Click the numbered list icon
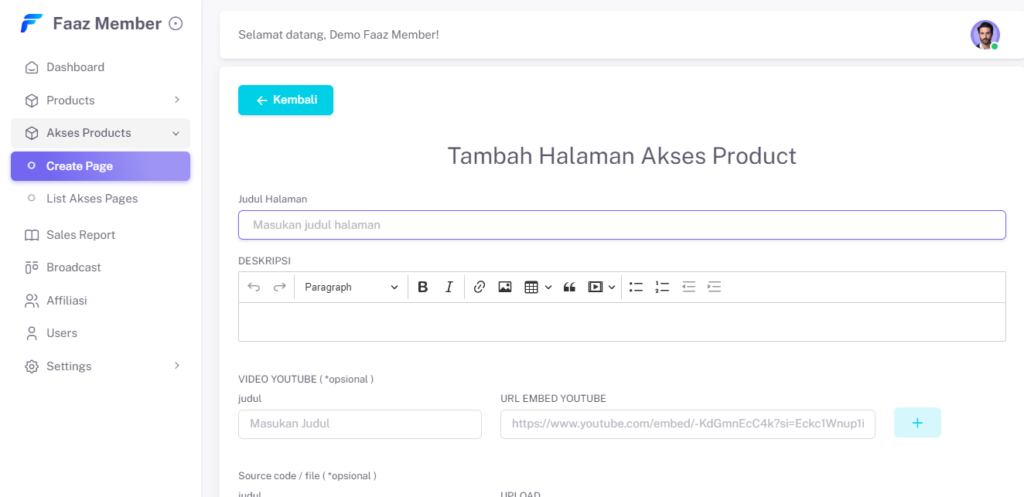Viewport: 1024px width, 497px height. 662,287
